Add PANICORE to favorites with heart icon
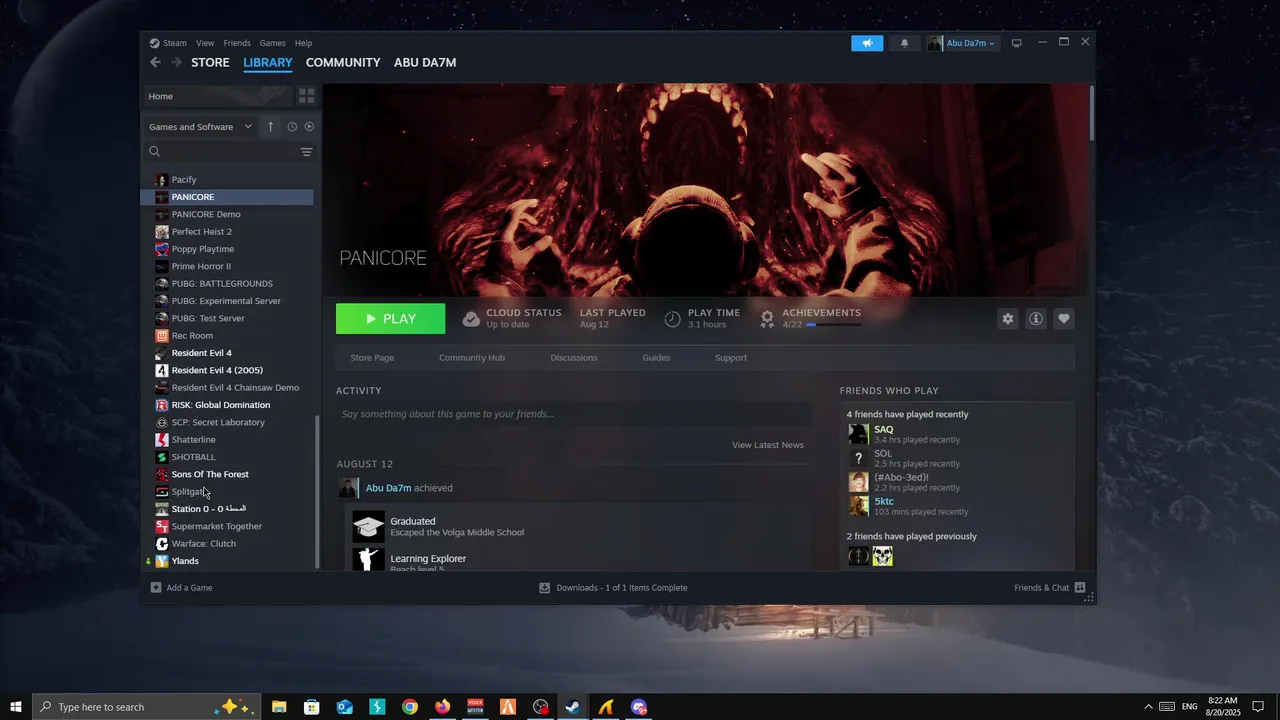Screen dimensions: 1280x720 coord(1064,319)
